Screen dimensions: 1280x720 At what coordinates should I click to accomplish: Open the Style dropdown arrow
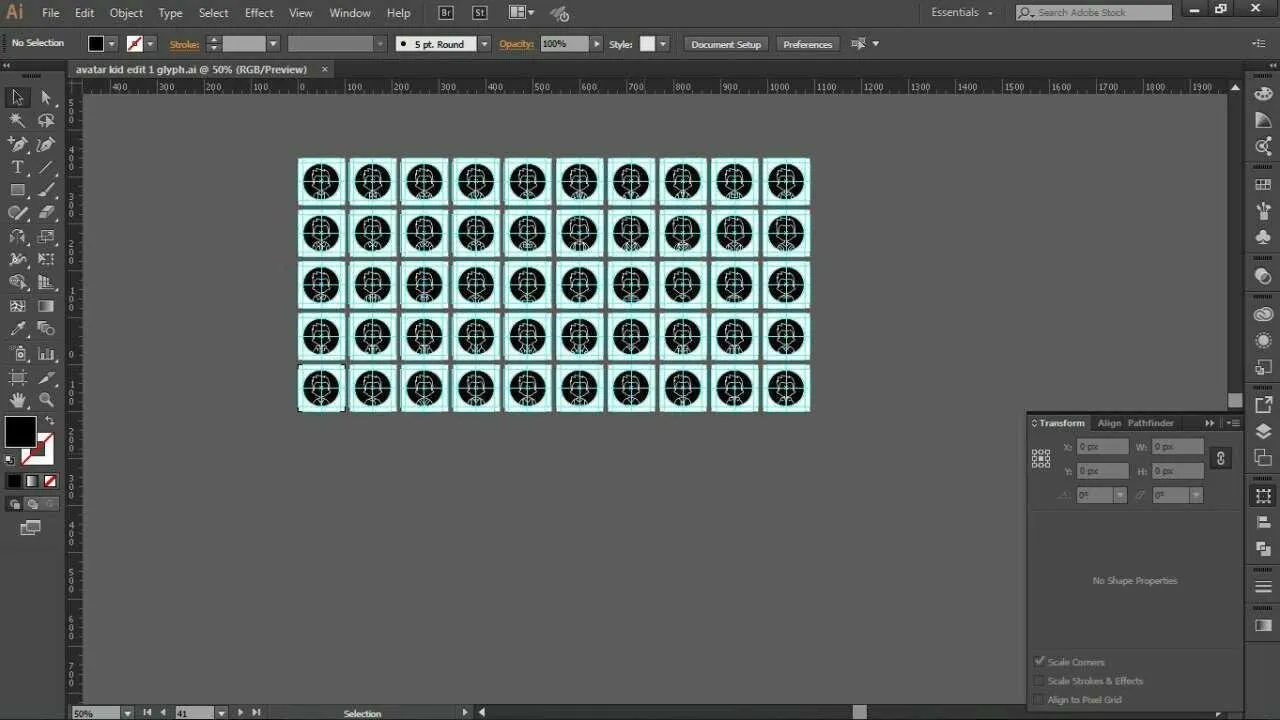[x=662, y=44]
